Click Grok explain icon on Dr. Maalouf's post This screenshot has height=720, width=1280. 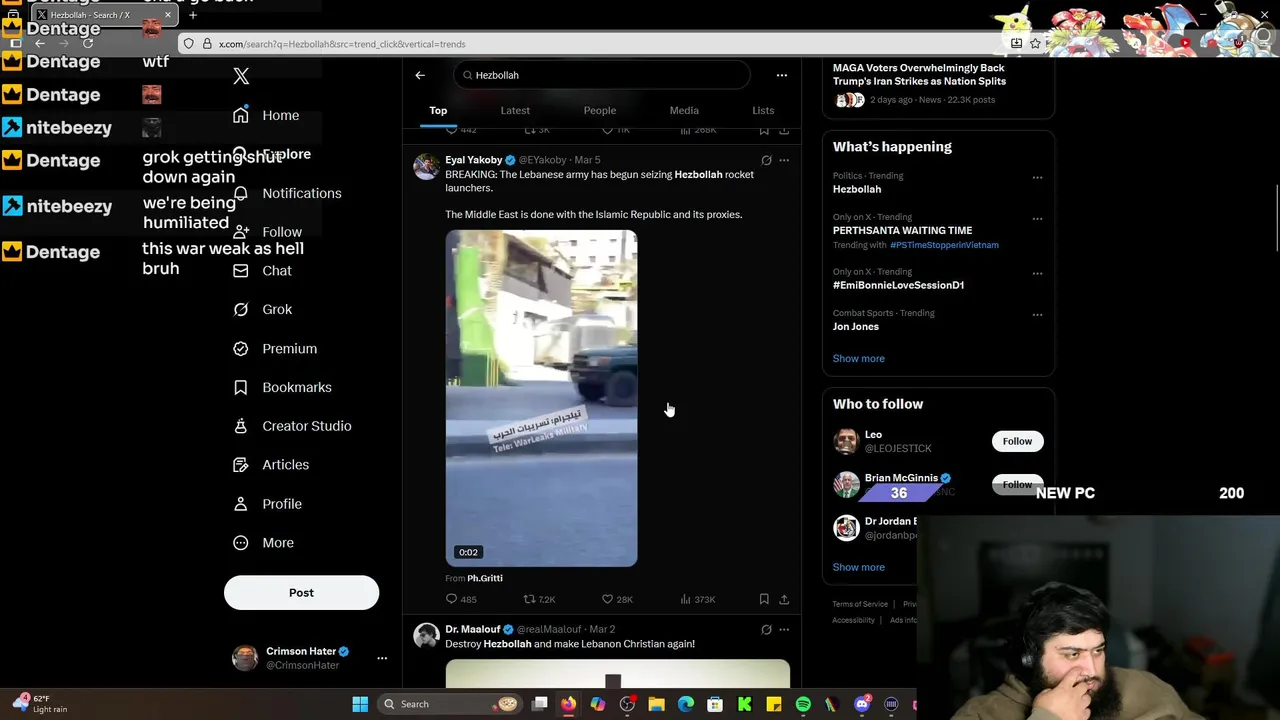click(x=766, y=629)
